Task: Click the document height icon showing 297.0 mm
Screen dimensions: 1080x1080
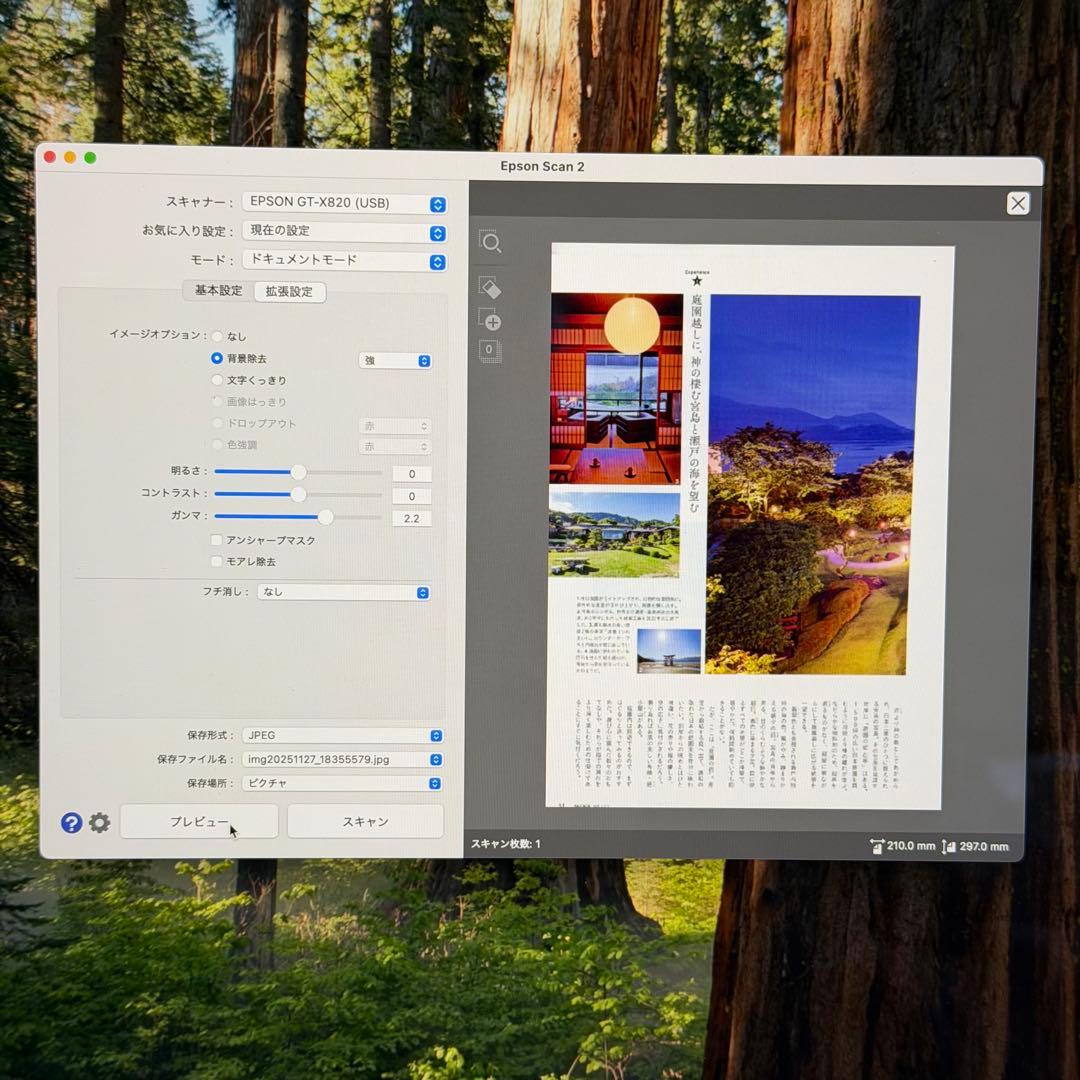Action: click(947, 845)
